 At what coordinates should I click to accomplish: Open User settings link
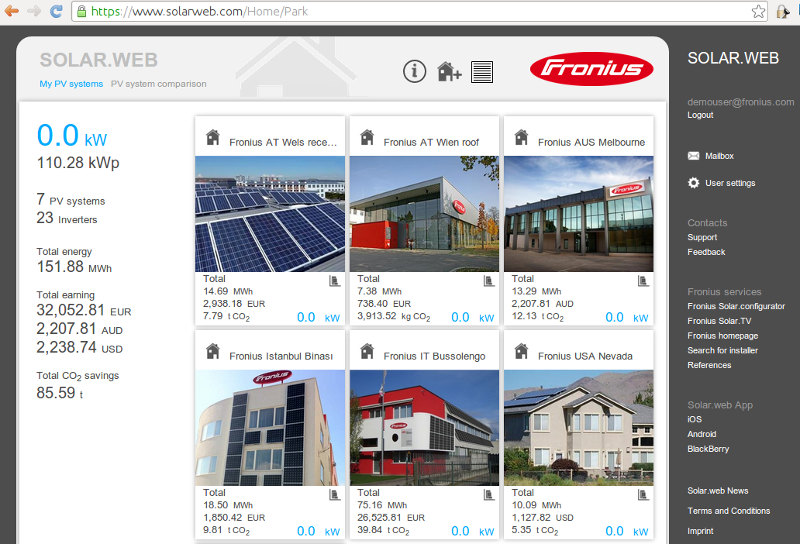click(730, 183)
